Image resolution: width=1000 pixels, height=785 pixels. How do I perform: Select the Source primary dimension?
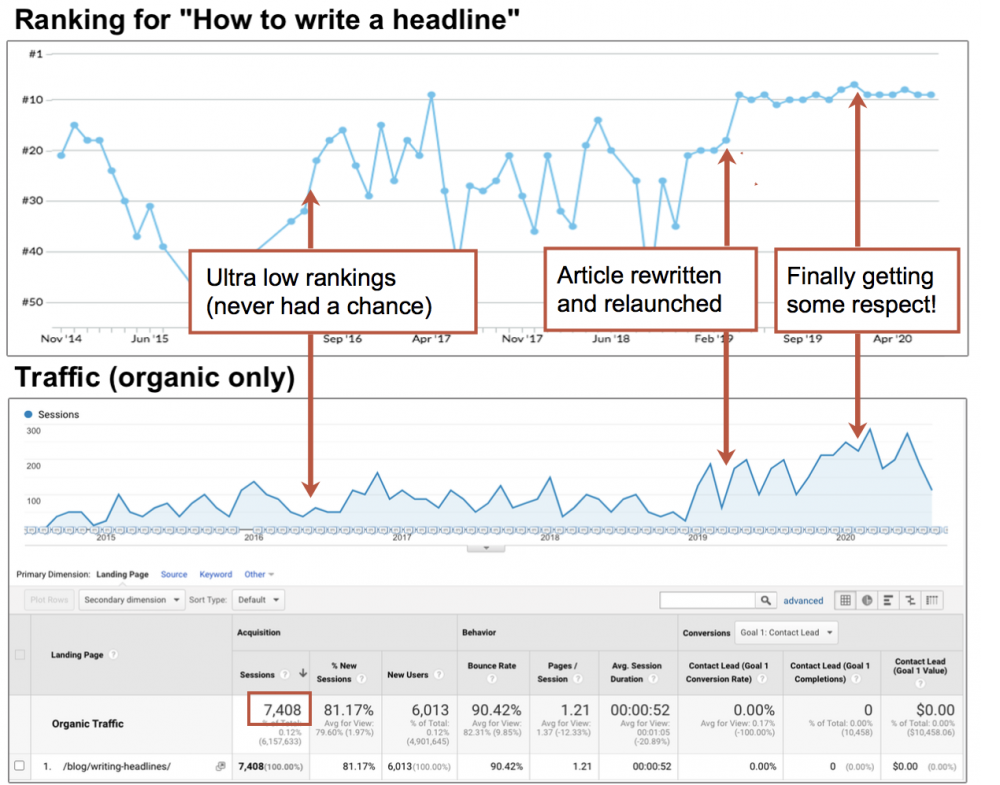[x=174, y=575]
